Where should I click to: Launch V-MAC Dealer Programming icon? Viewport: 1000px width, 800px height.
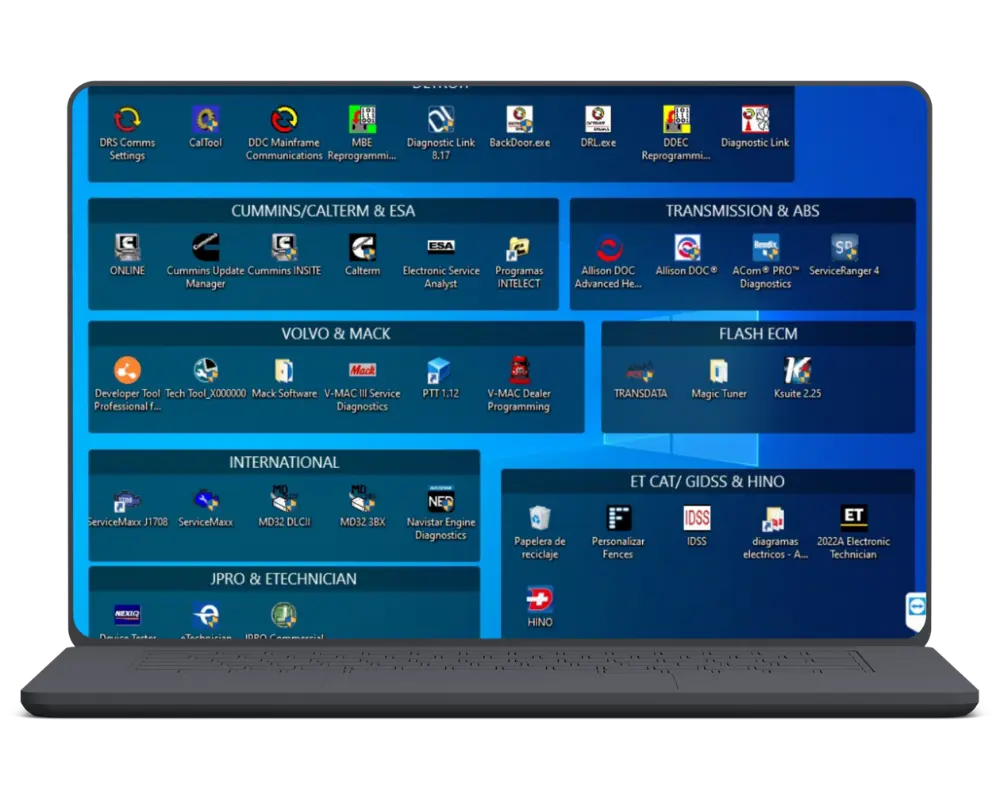click(518, 371)
